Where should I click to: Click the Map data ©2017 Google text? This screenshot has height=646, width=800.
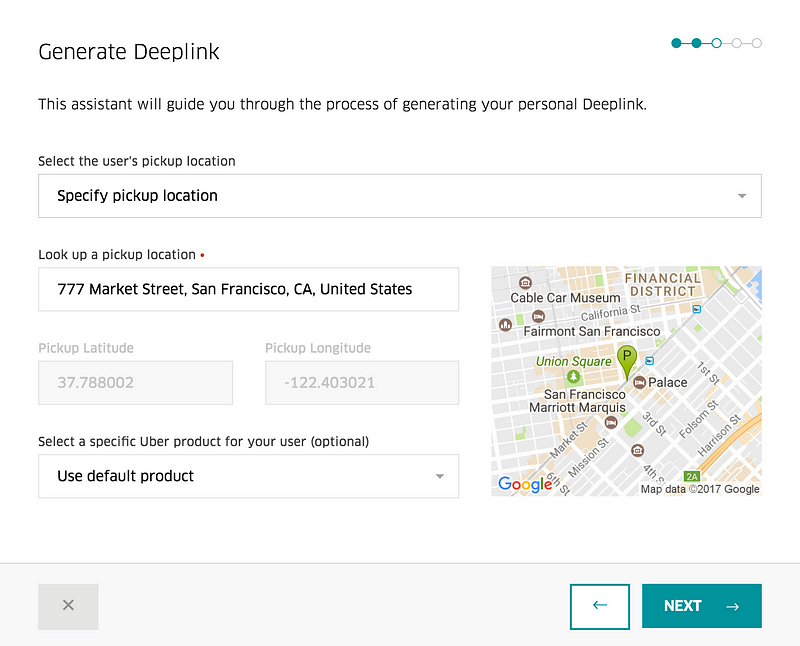click(x=700, y=489)
